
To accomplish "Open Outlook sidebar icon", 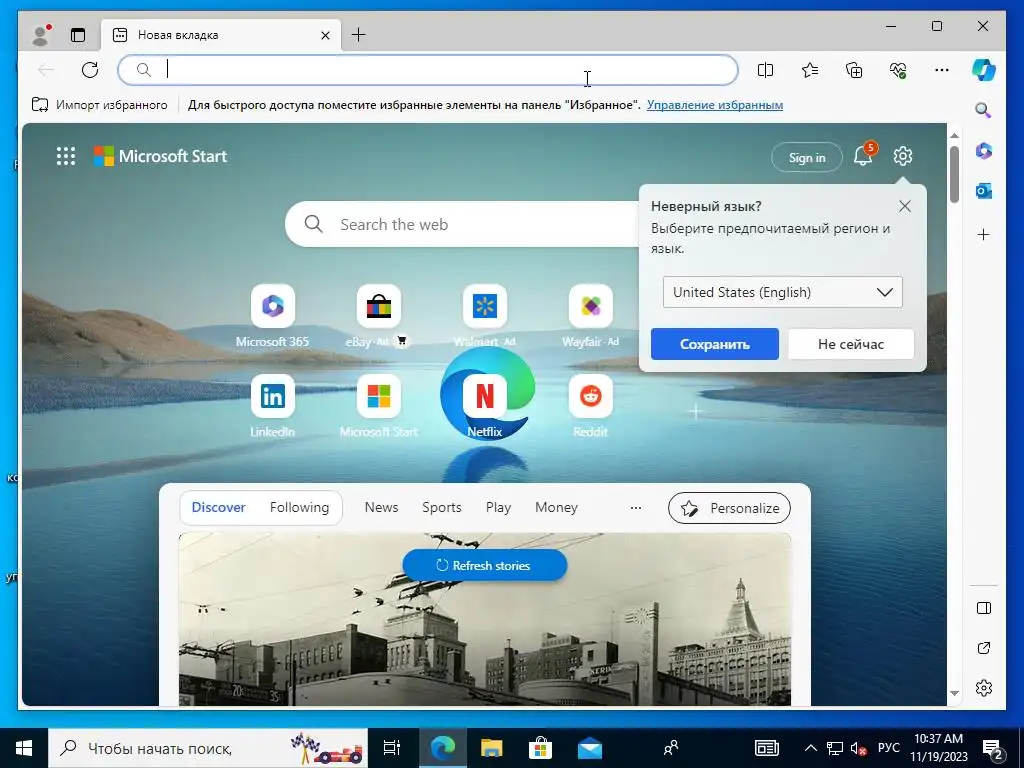I will [984, 191].
